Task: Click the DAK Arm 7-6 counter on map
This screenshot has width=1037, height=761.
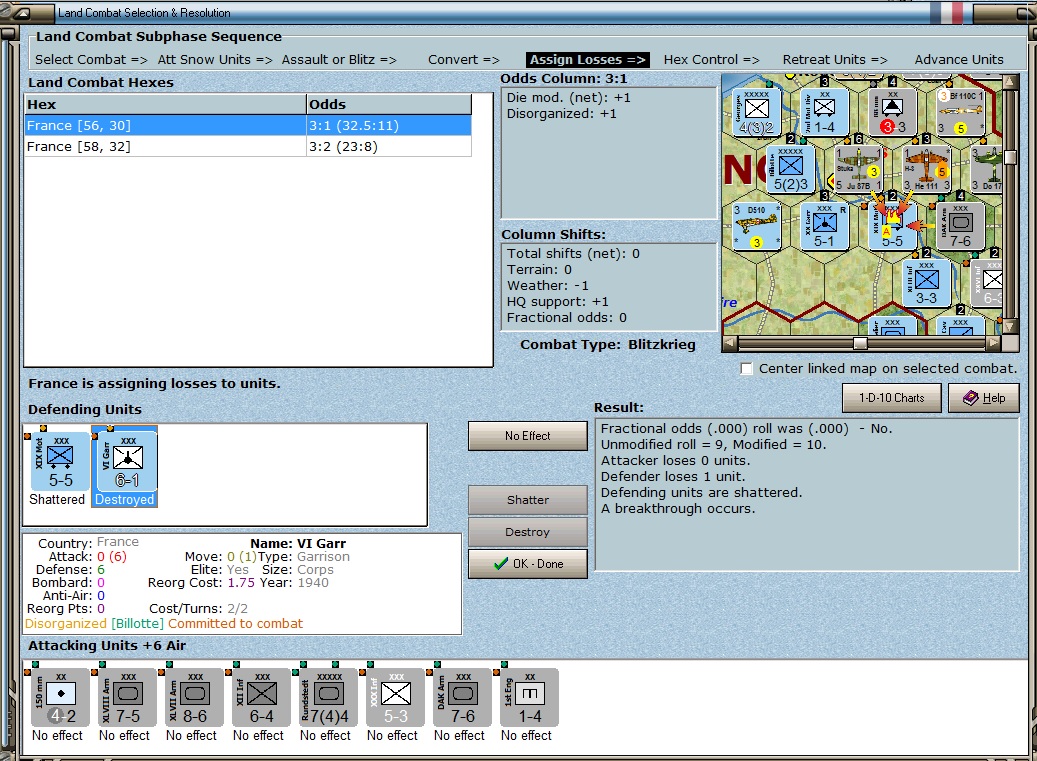Action: pos(960,226)
